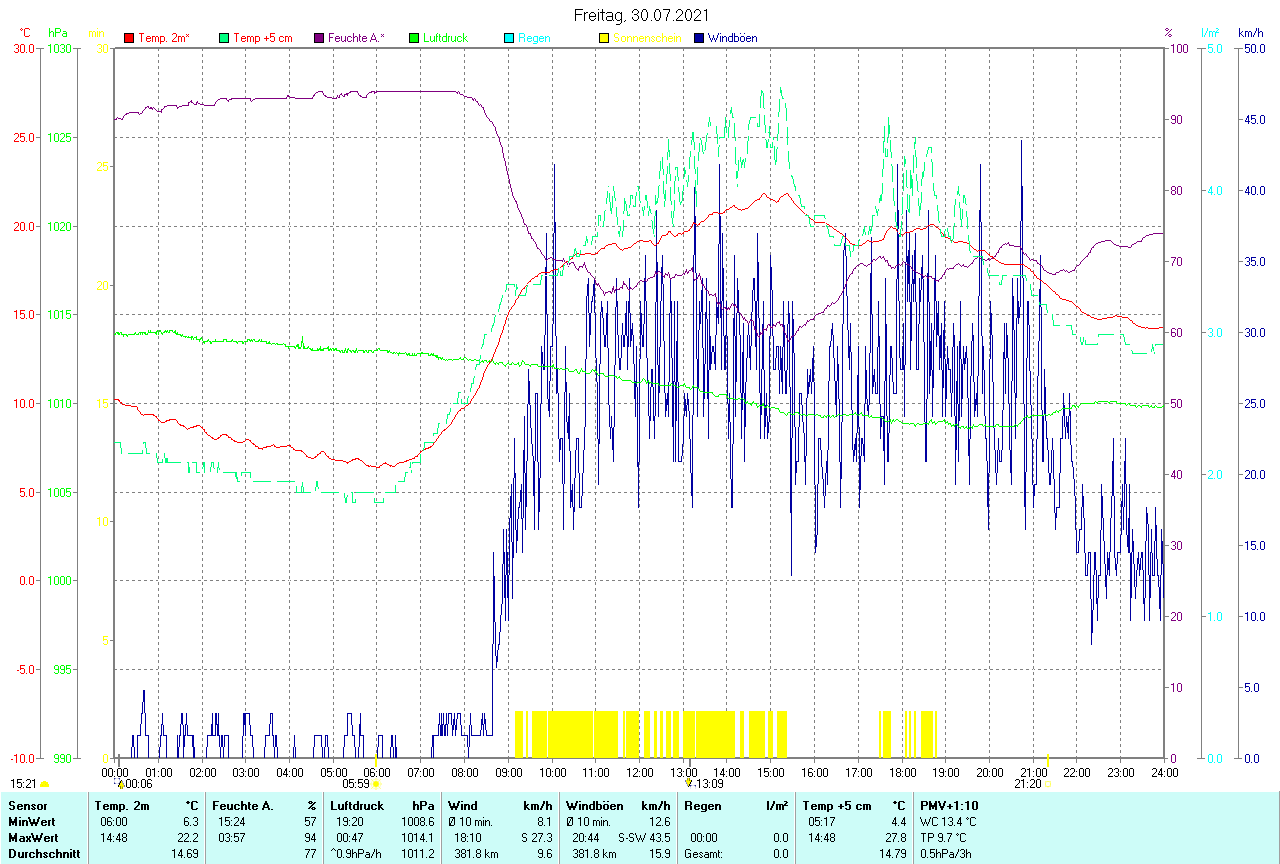Click the average temperature value 14.69
The image size is (1280, 864).
[184, 854]
